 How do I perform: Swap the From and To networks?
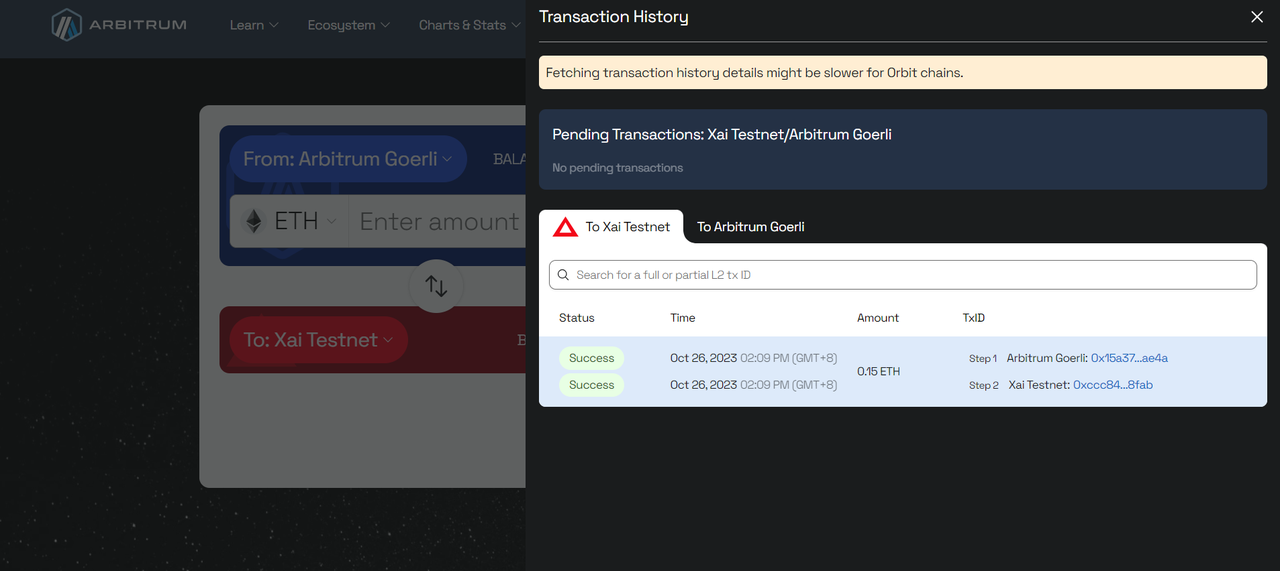point(436,286)
